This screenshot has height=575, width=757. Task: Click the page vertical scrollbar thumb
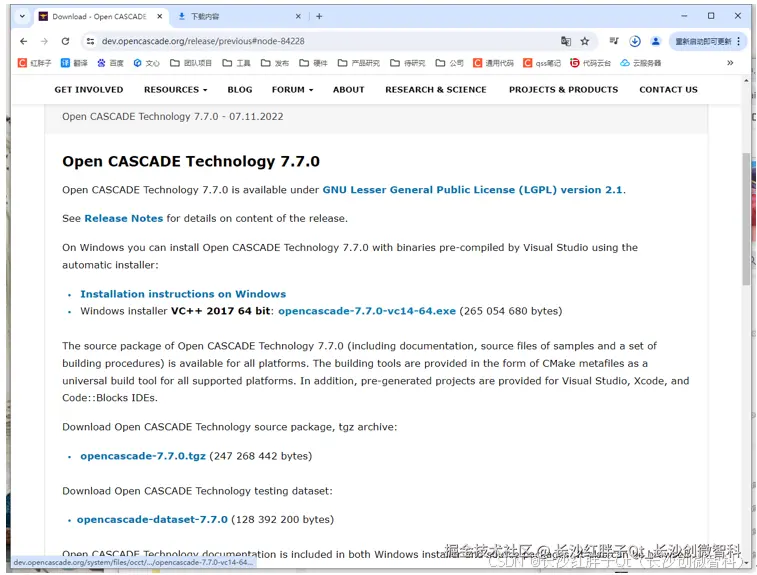[746, 220]
